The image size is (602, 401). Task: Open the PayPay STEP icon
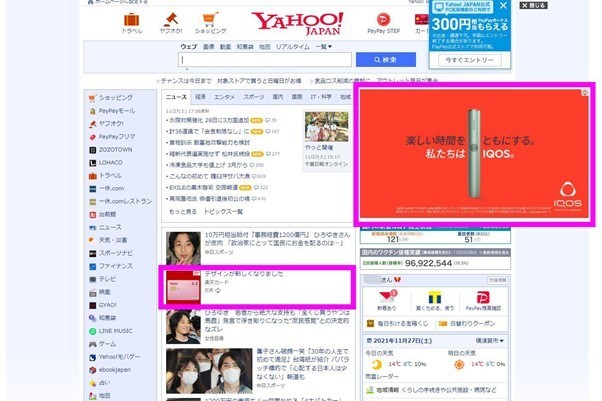383,23
